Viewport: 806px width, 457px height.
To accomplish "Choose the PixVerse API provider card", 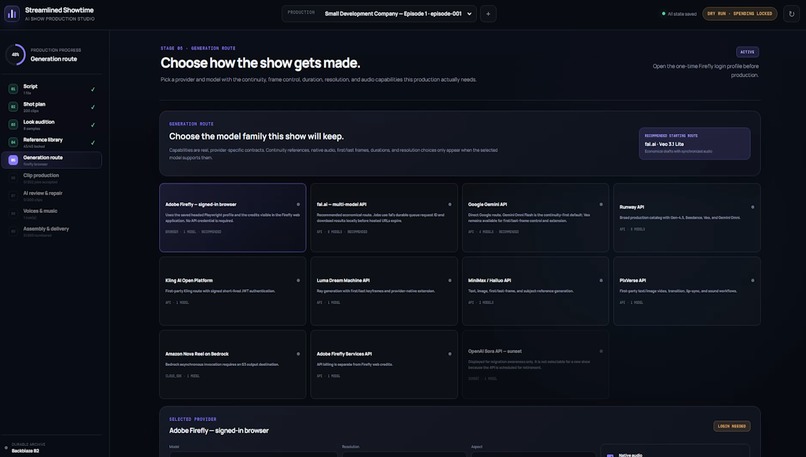I will pyautogui.click(x=687, y=291).
